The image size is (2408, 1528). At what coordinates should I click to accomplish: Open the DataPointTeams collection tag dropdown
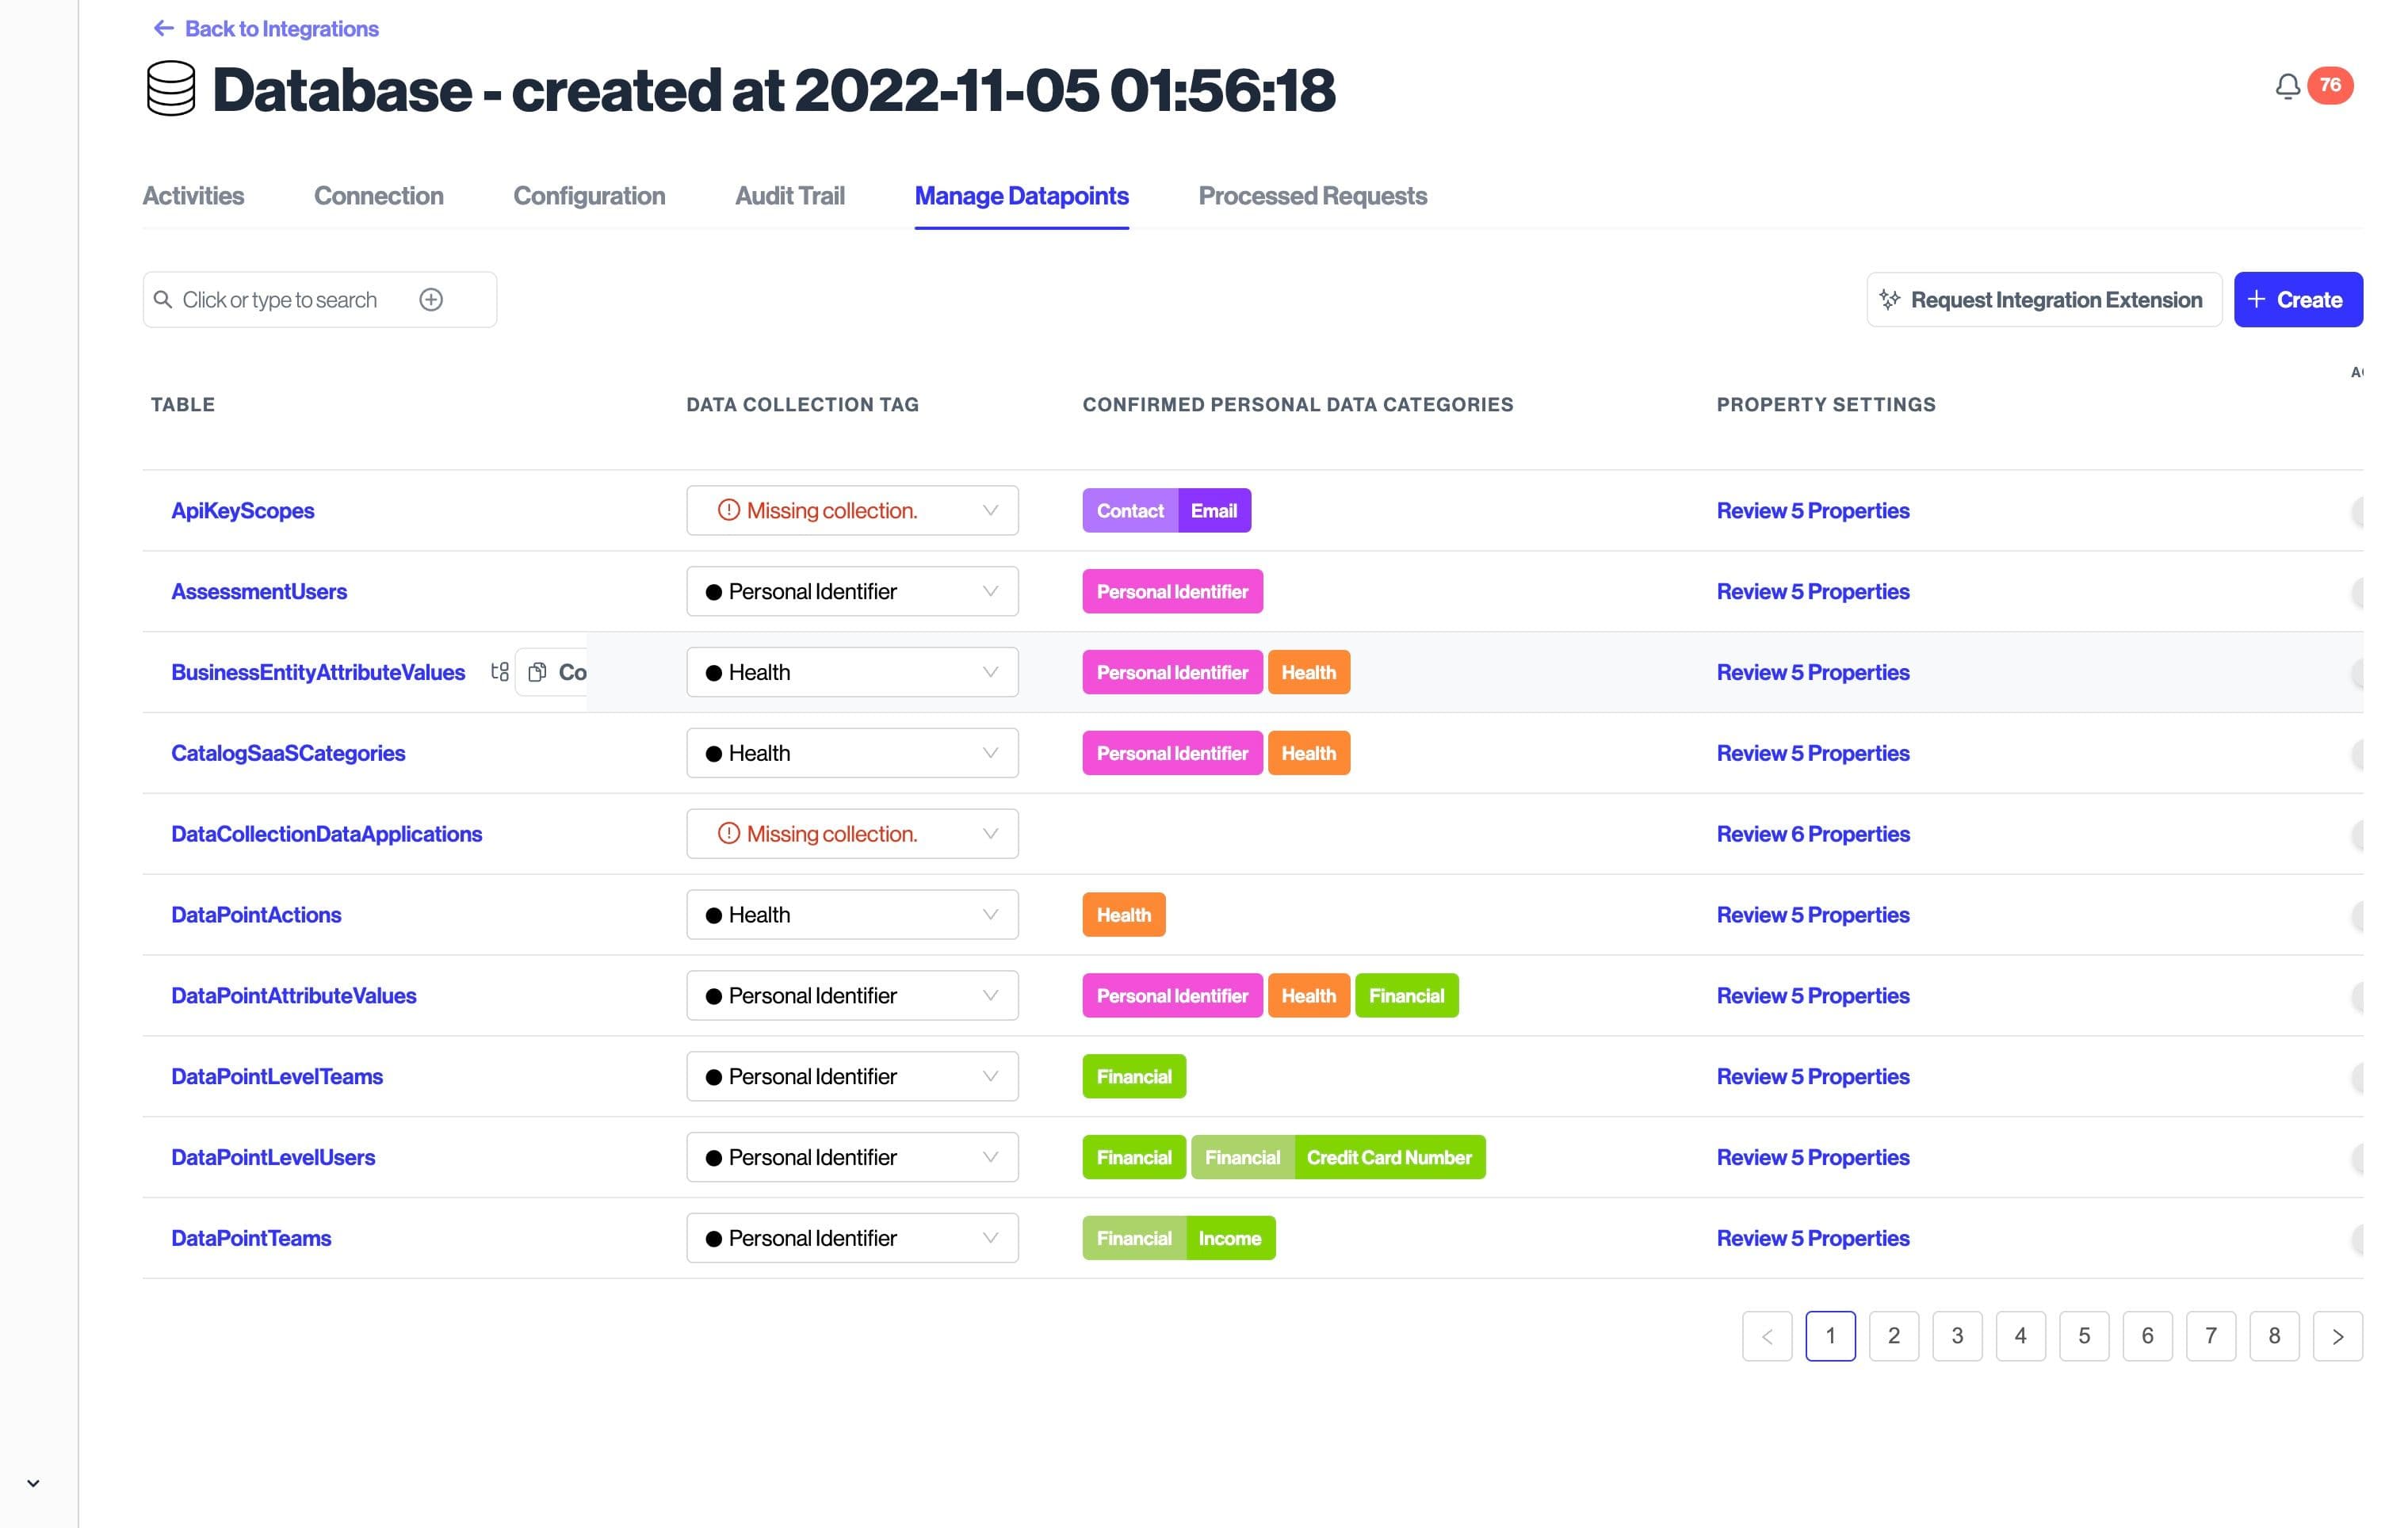coord(852,1238)
